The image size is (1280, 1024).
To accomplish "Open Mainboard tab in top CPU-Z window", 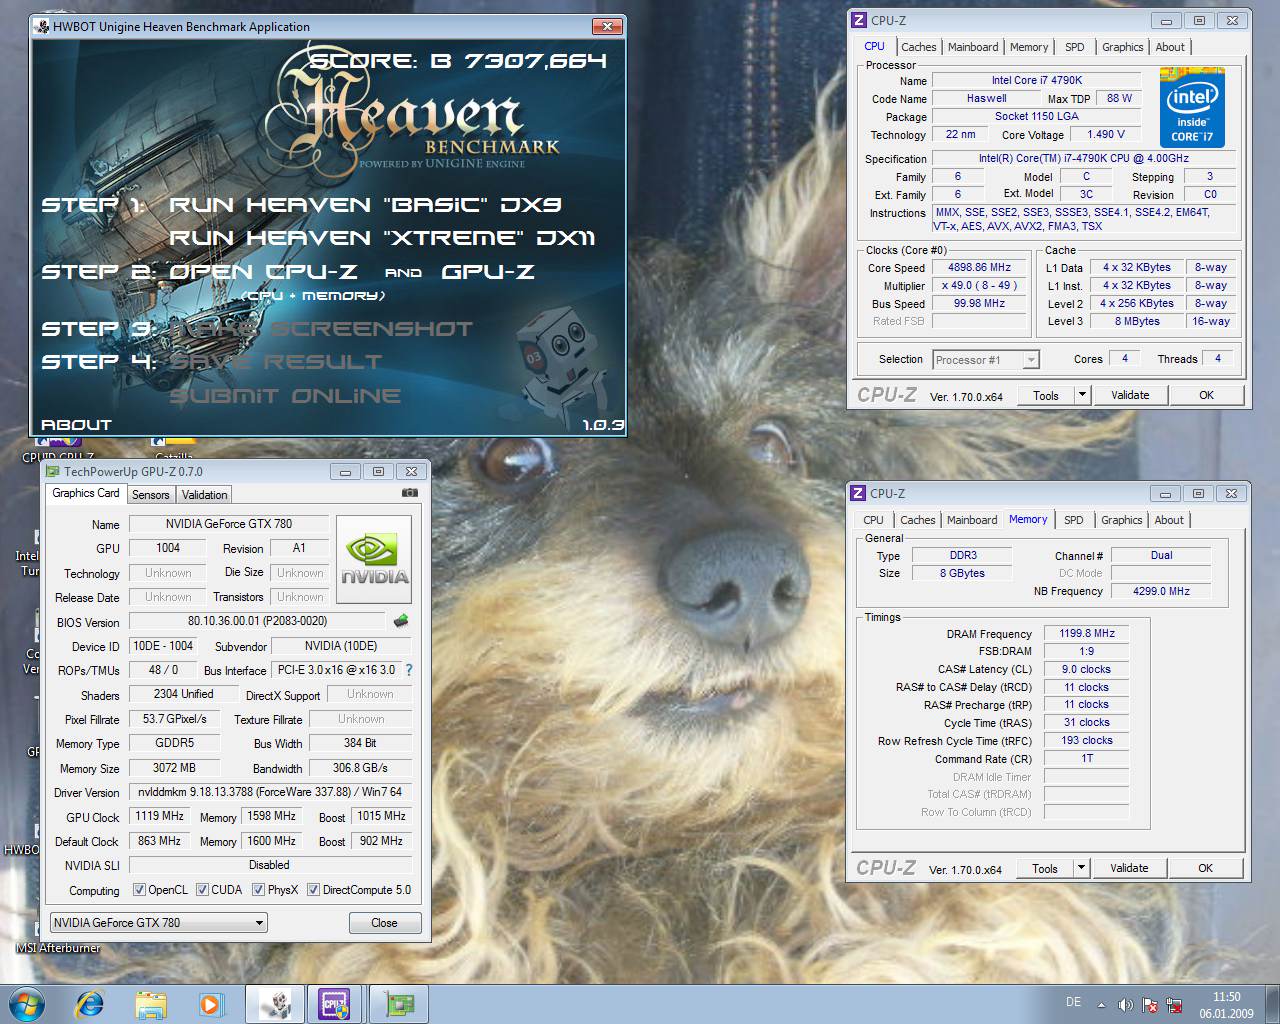I will point(973,47).
